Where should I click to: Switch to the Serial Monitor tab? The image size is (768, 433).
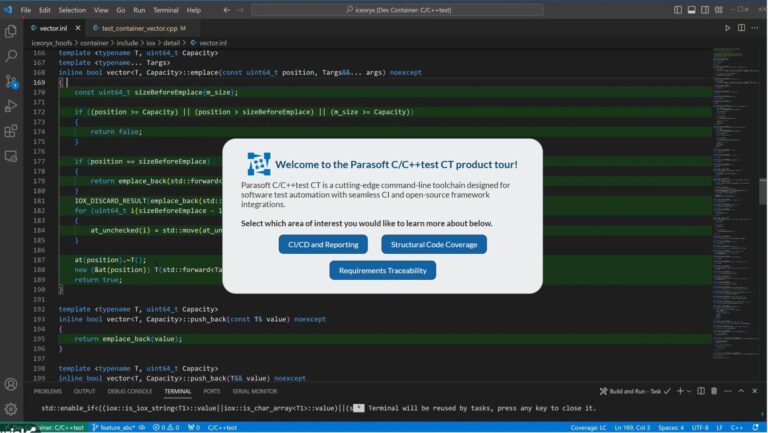click(x=255, y=391)
